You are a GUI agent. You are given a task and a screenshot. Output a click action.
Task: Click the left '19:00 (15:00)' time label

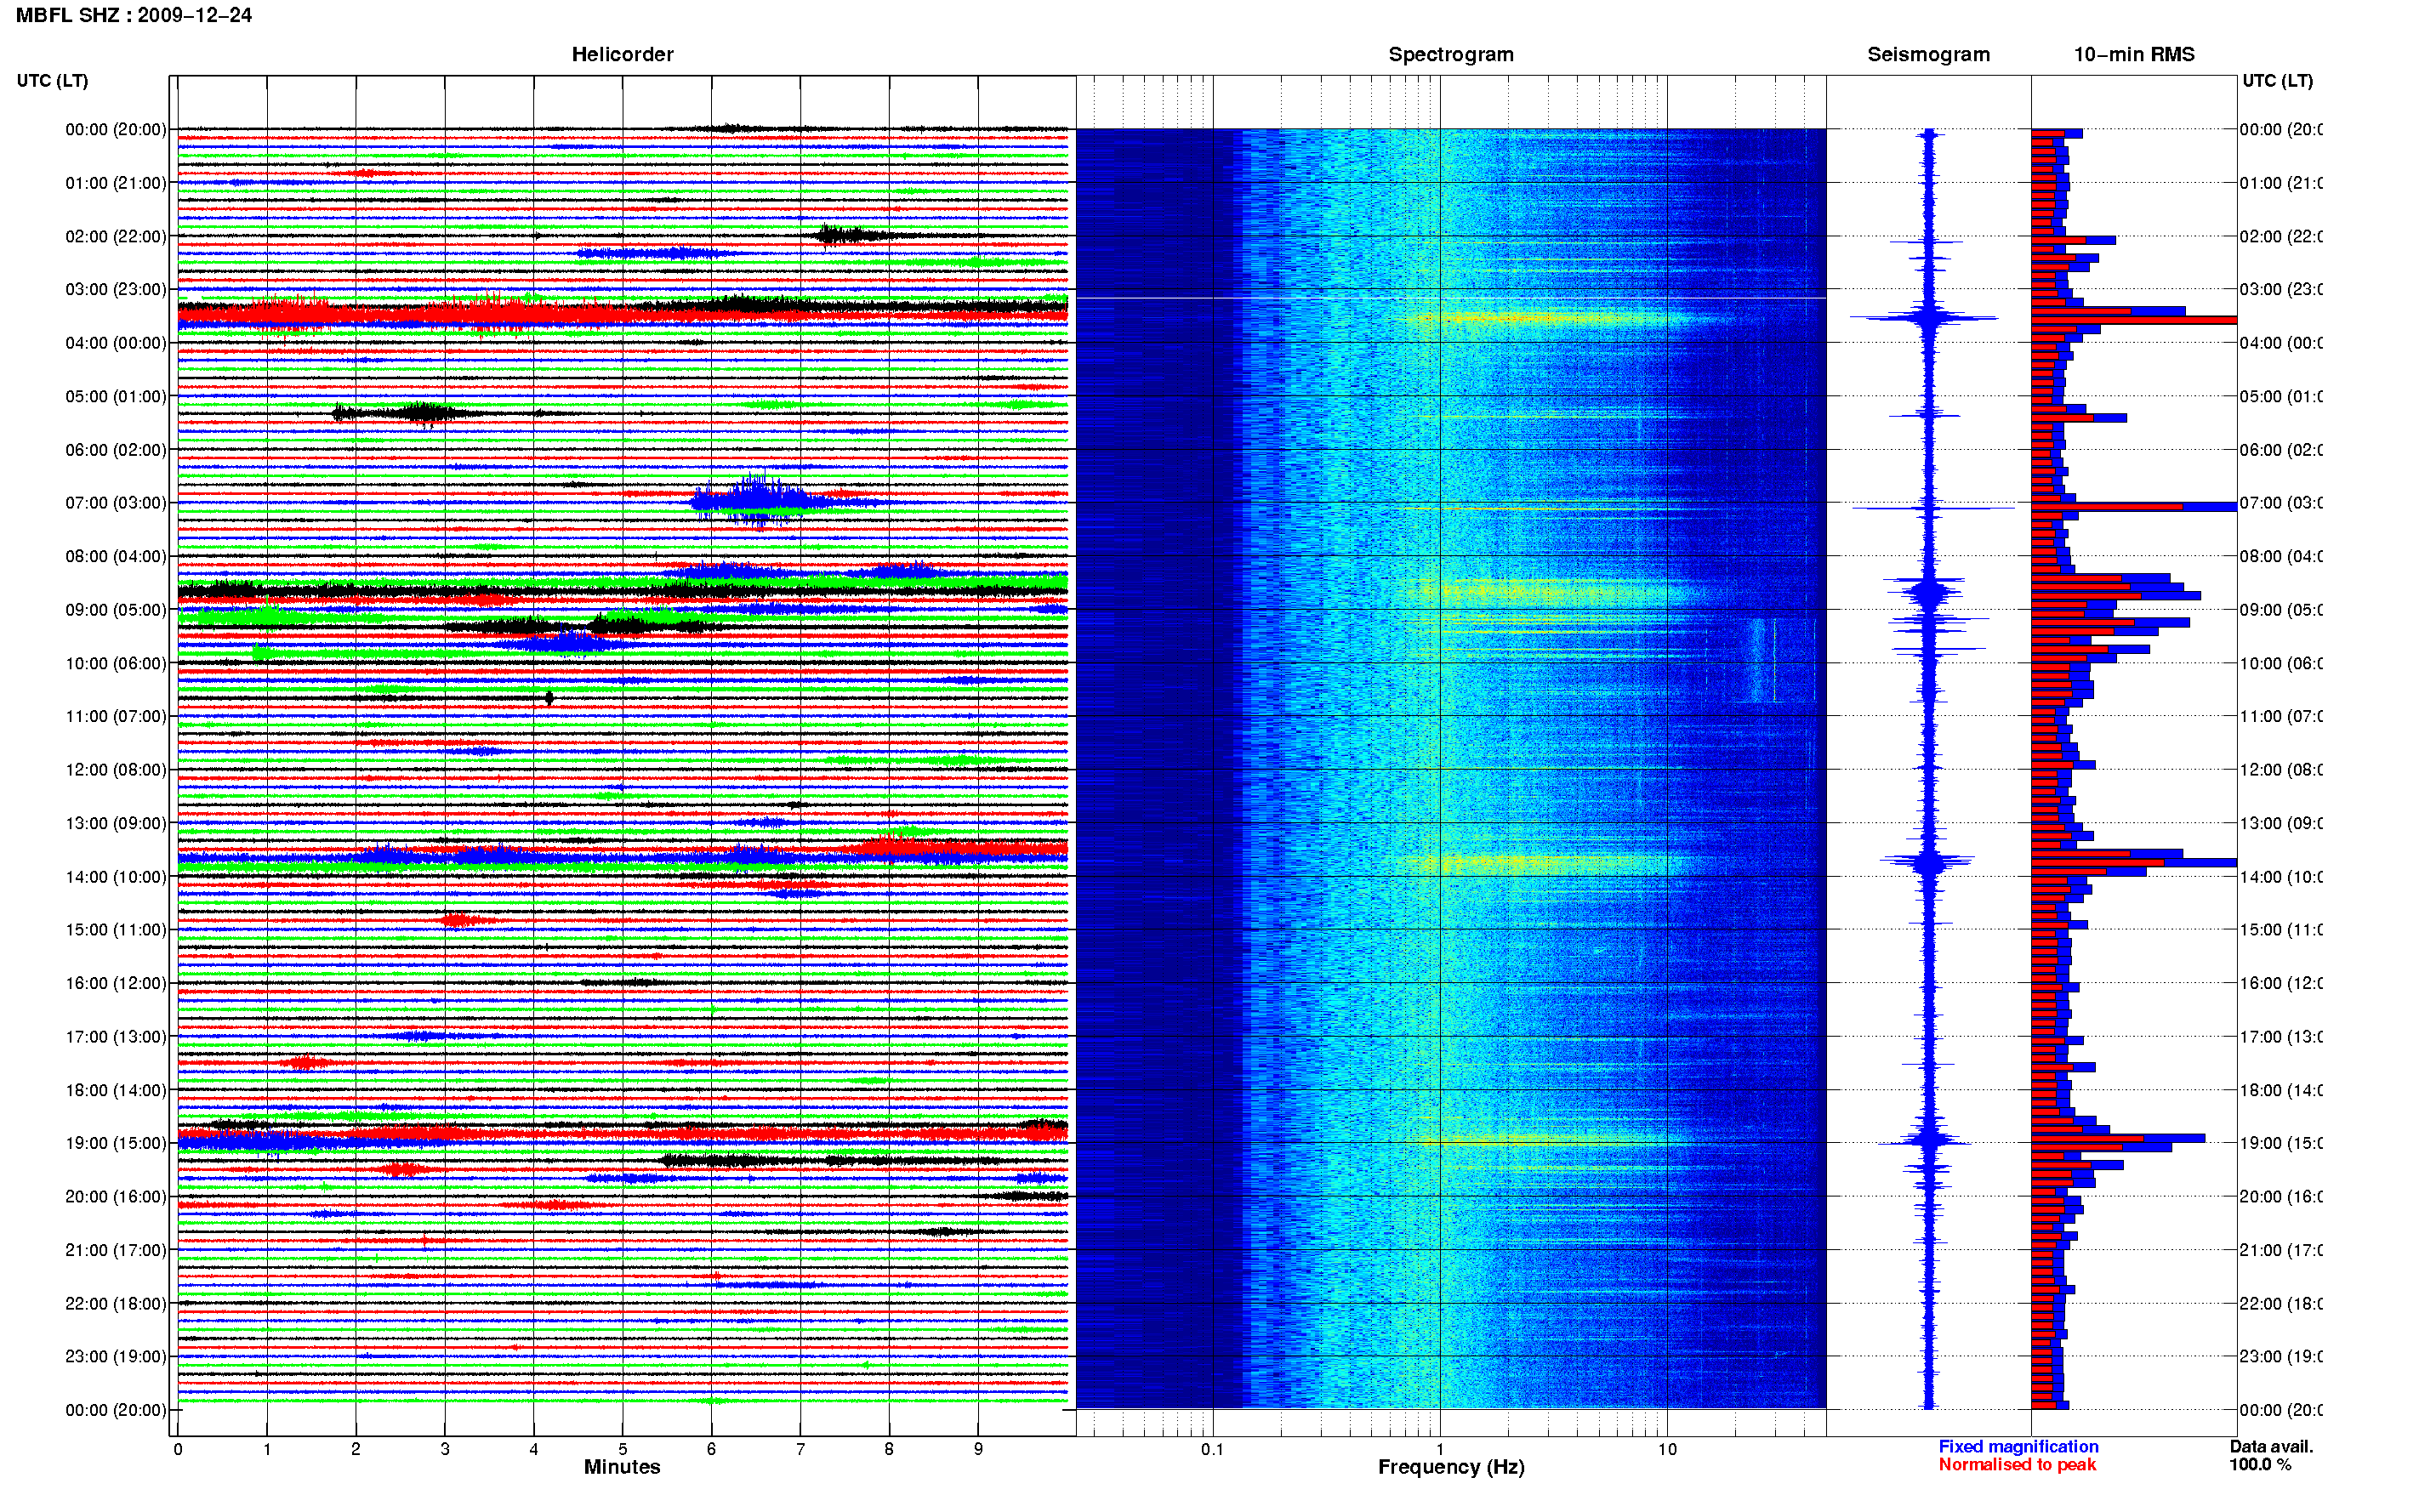(x=116, y=1143)
